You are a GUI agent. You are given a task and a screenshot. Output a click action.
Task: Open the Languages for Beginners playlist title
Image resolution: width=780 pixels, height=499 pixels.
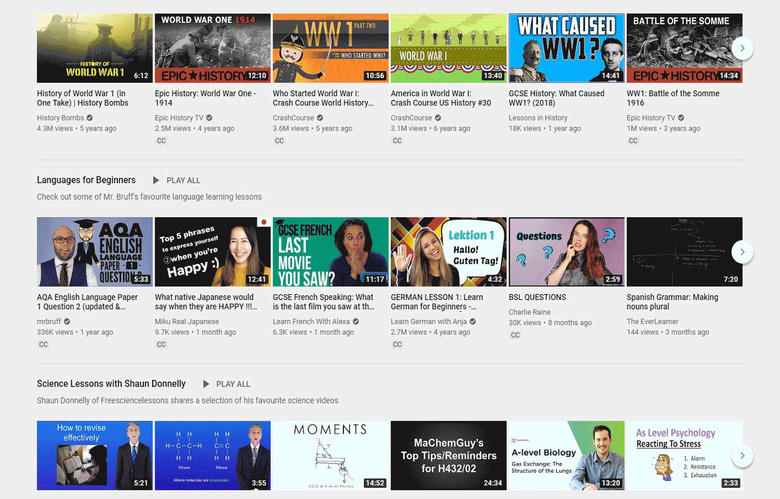coord(86,180)
